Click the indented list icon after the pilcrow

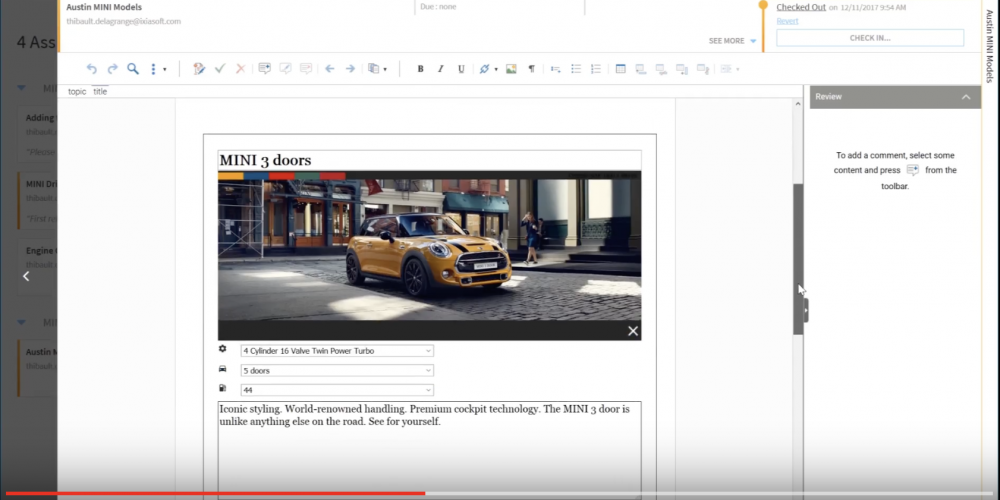tap(555, 69)
